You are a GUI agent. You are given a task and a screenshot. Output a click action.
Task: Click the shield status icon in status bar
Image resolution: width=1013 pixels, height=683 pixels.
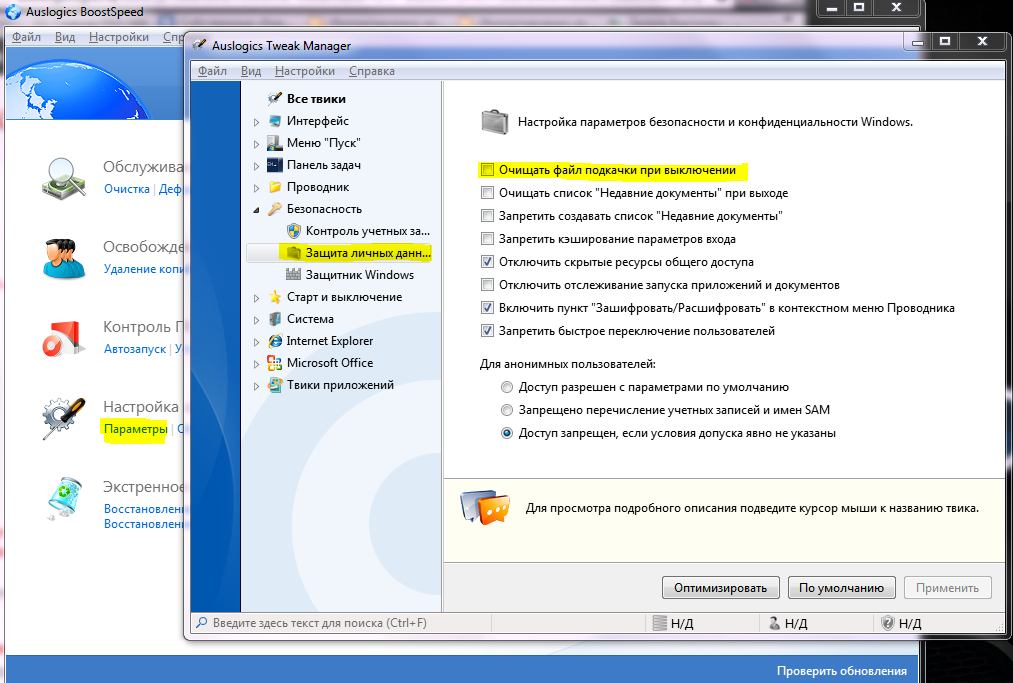(x=888, y=623)
